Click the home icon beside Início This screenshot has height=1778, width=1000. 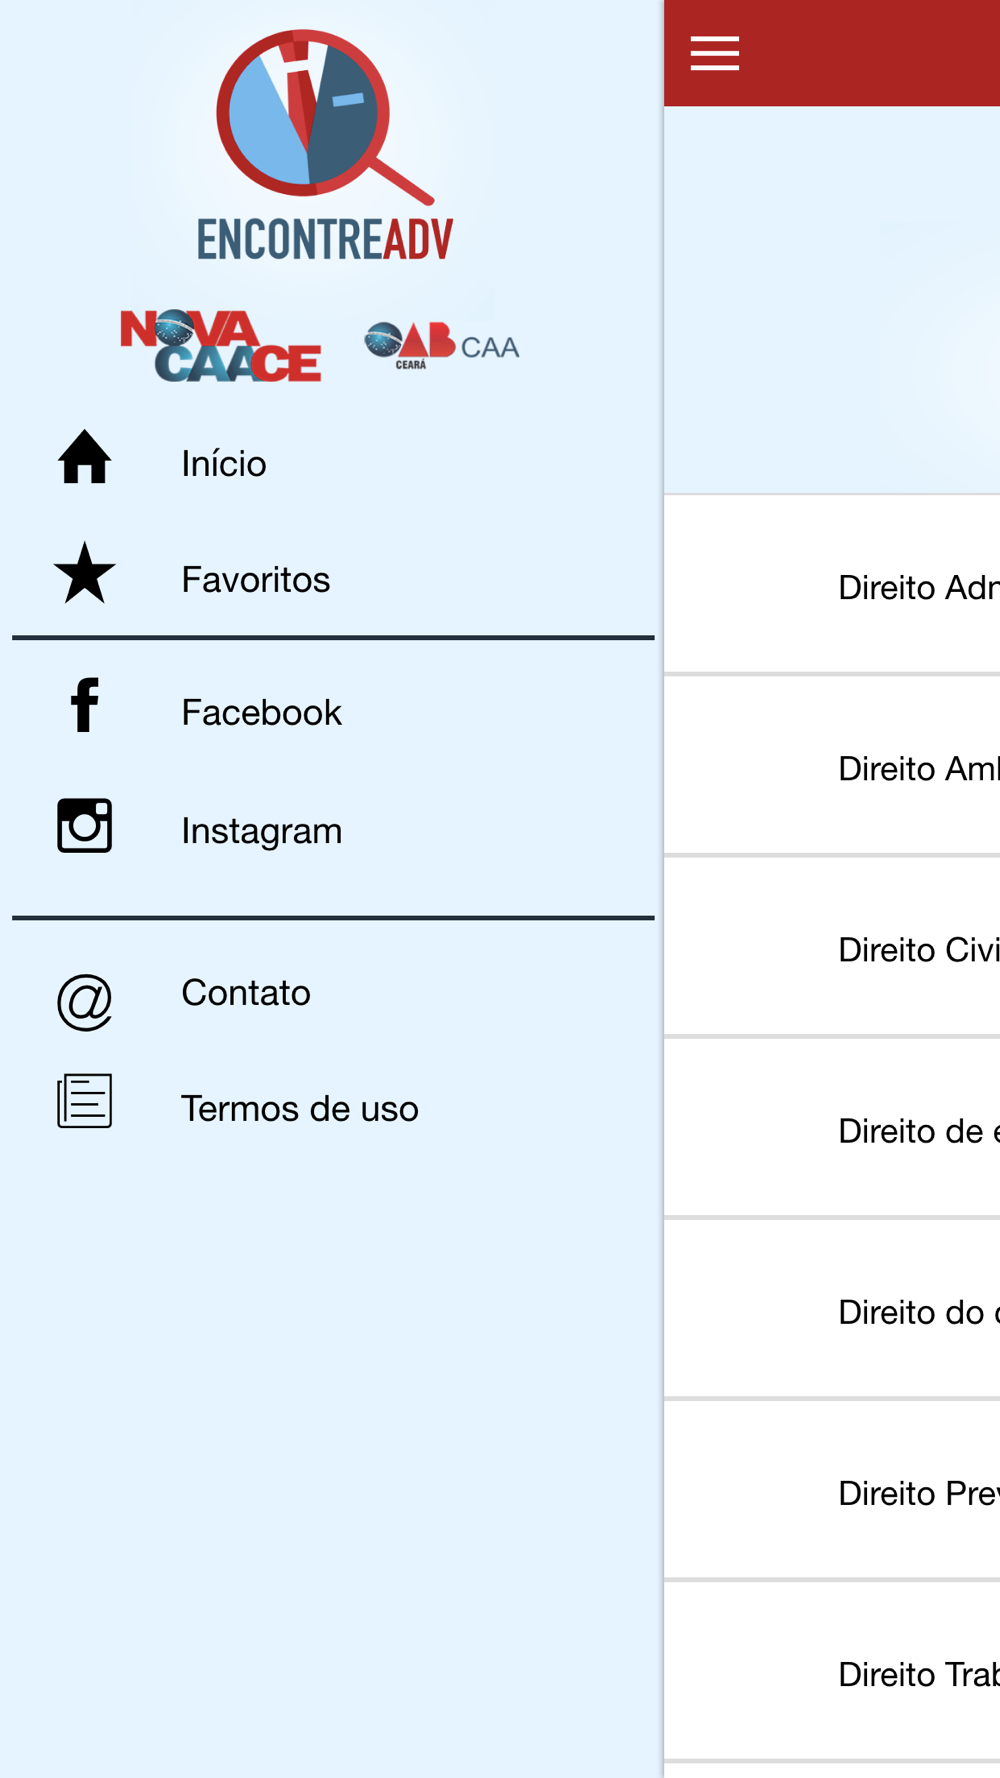coord(85,457)
